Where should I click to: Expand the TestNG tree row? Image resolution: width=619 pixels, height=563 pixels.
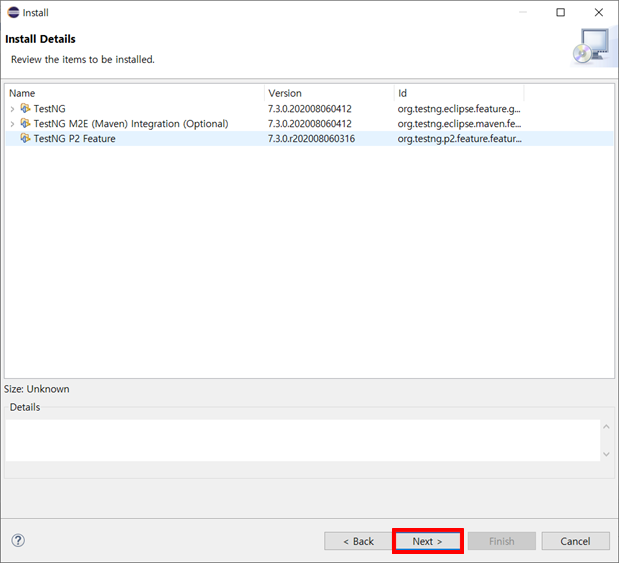[x=12, y=109]
